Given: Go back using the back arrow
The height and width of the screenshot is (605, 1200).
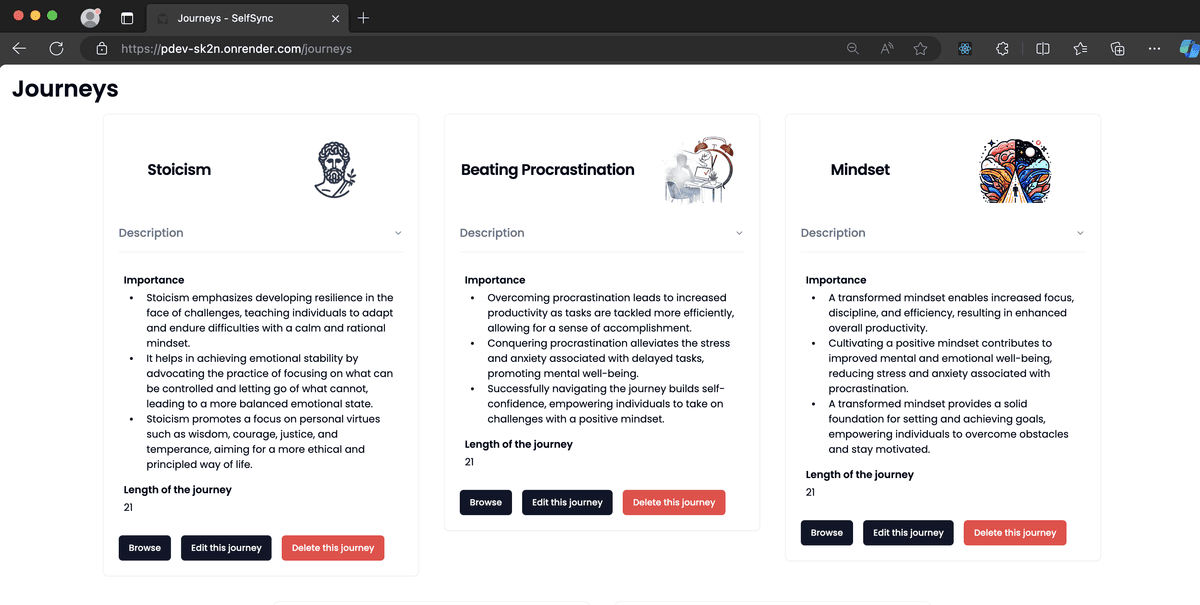Looking at the screenshot, I should [x=20, y=48].
